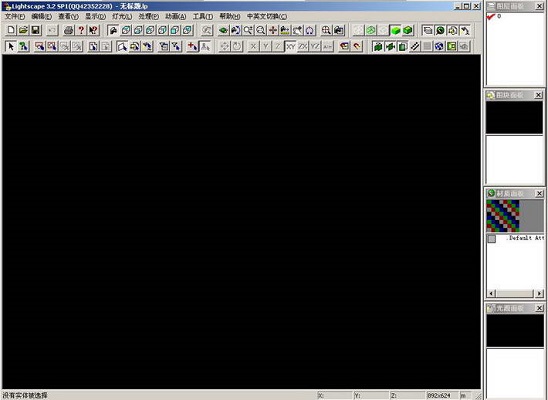The width and height of the screenshot is (548, 400).
Task: Click the materials panel's right scroll arrow
Action: [540, 293]
